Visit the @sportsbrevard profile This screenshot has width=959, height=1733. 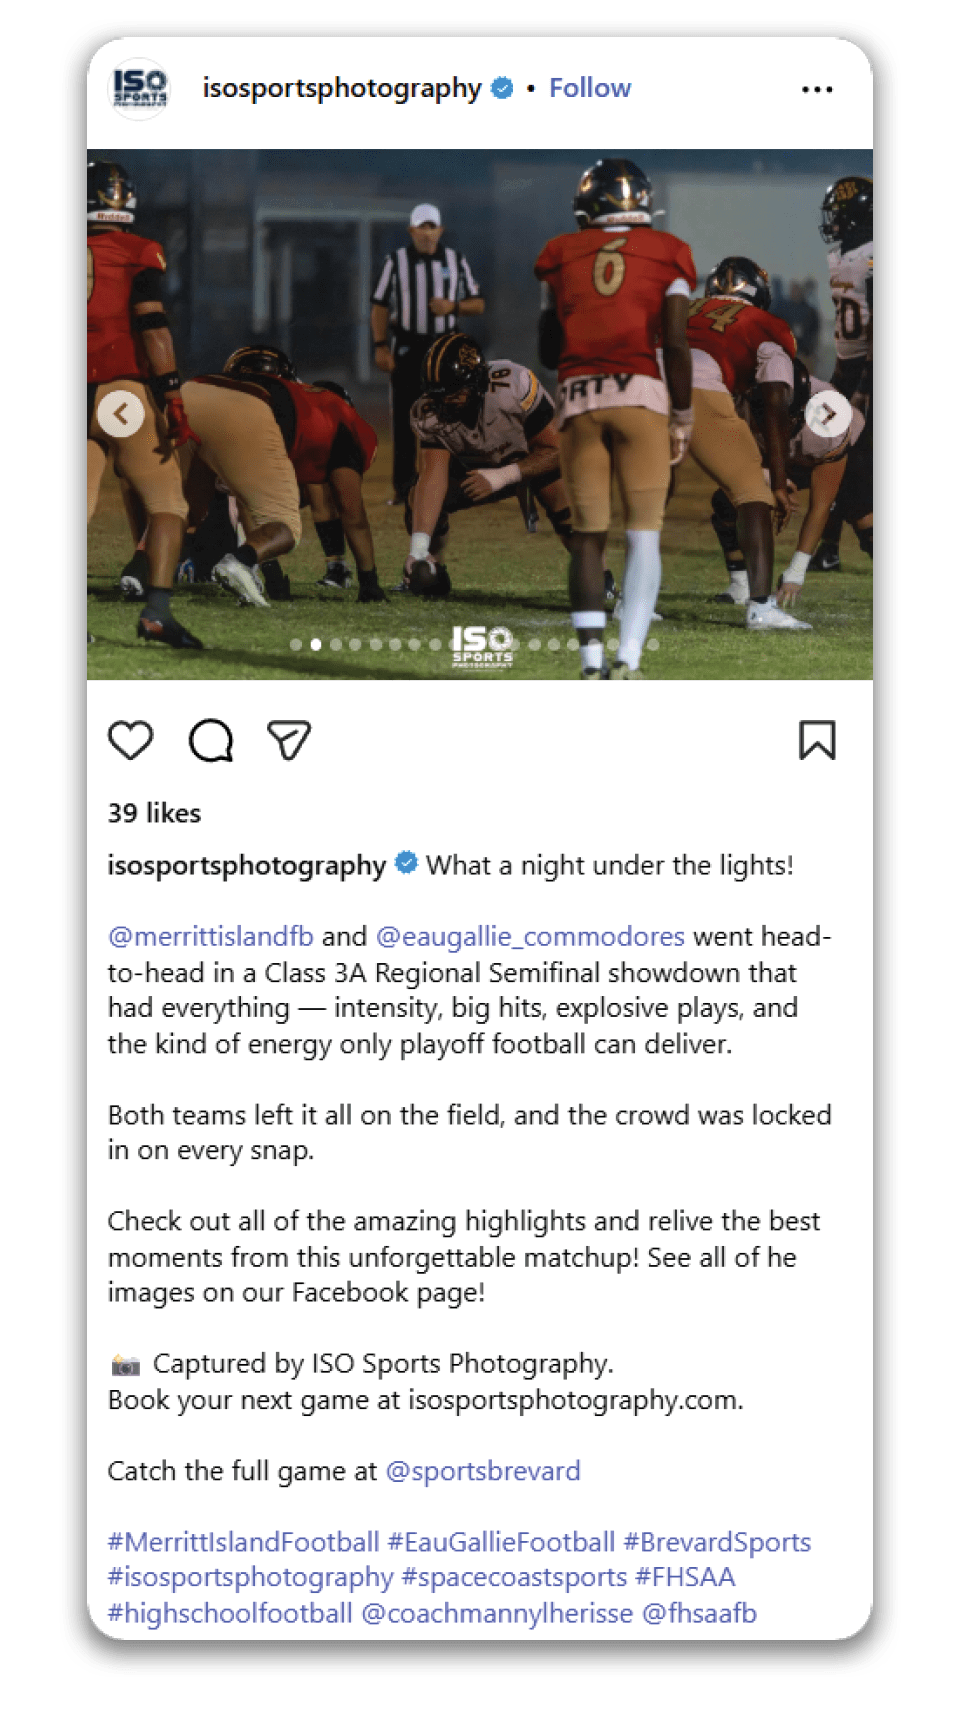(483, 1471)
